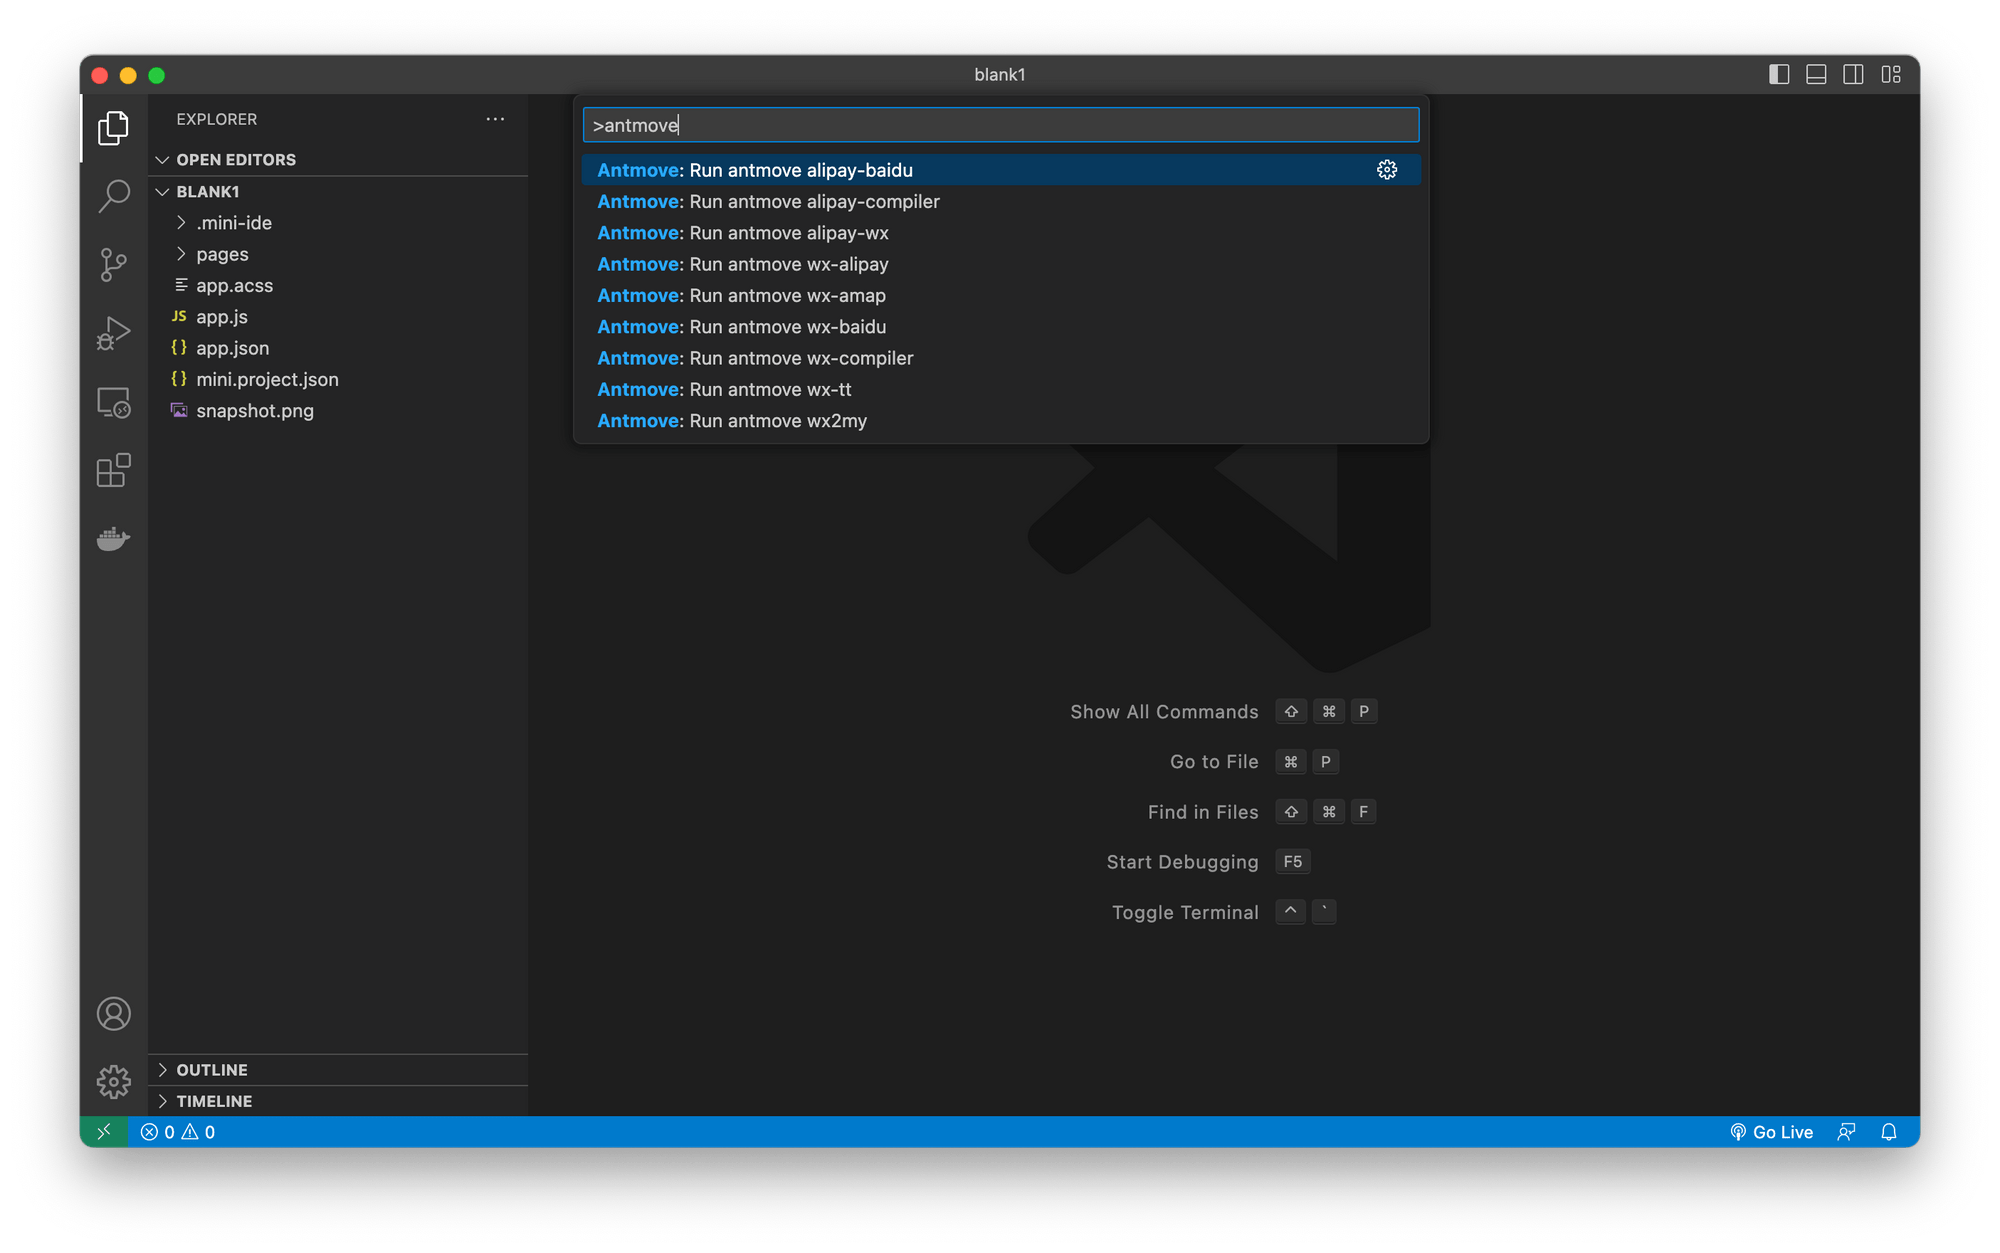Expand the Outline section
Image resolution: width=2000 pixels, height=1253 pixels.
click(340, 1070)
